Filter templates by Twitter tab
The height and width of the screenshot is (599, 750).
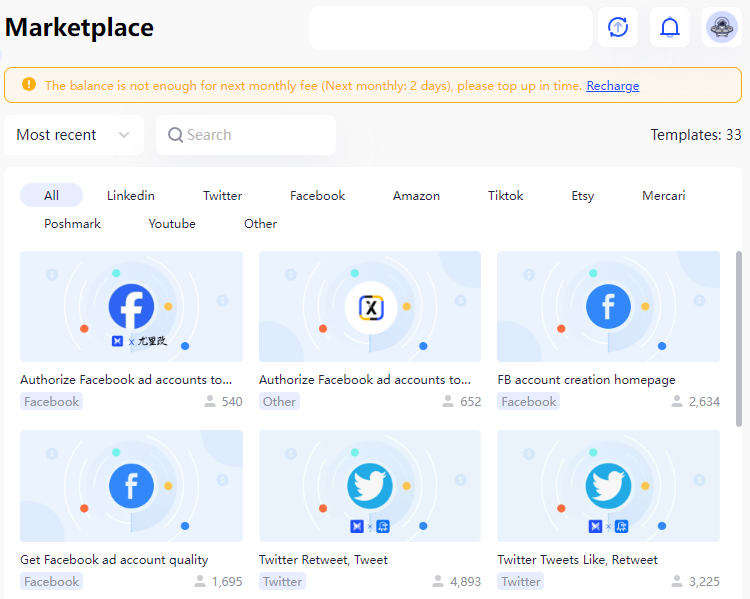click(222, 195)
